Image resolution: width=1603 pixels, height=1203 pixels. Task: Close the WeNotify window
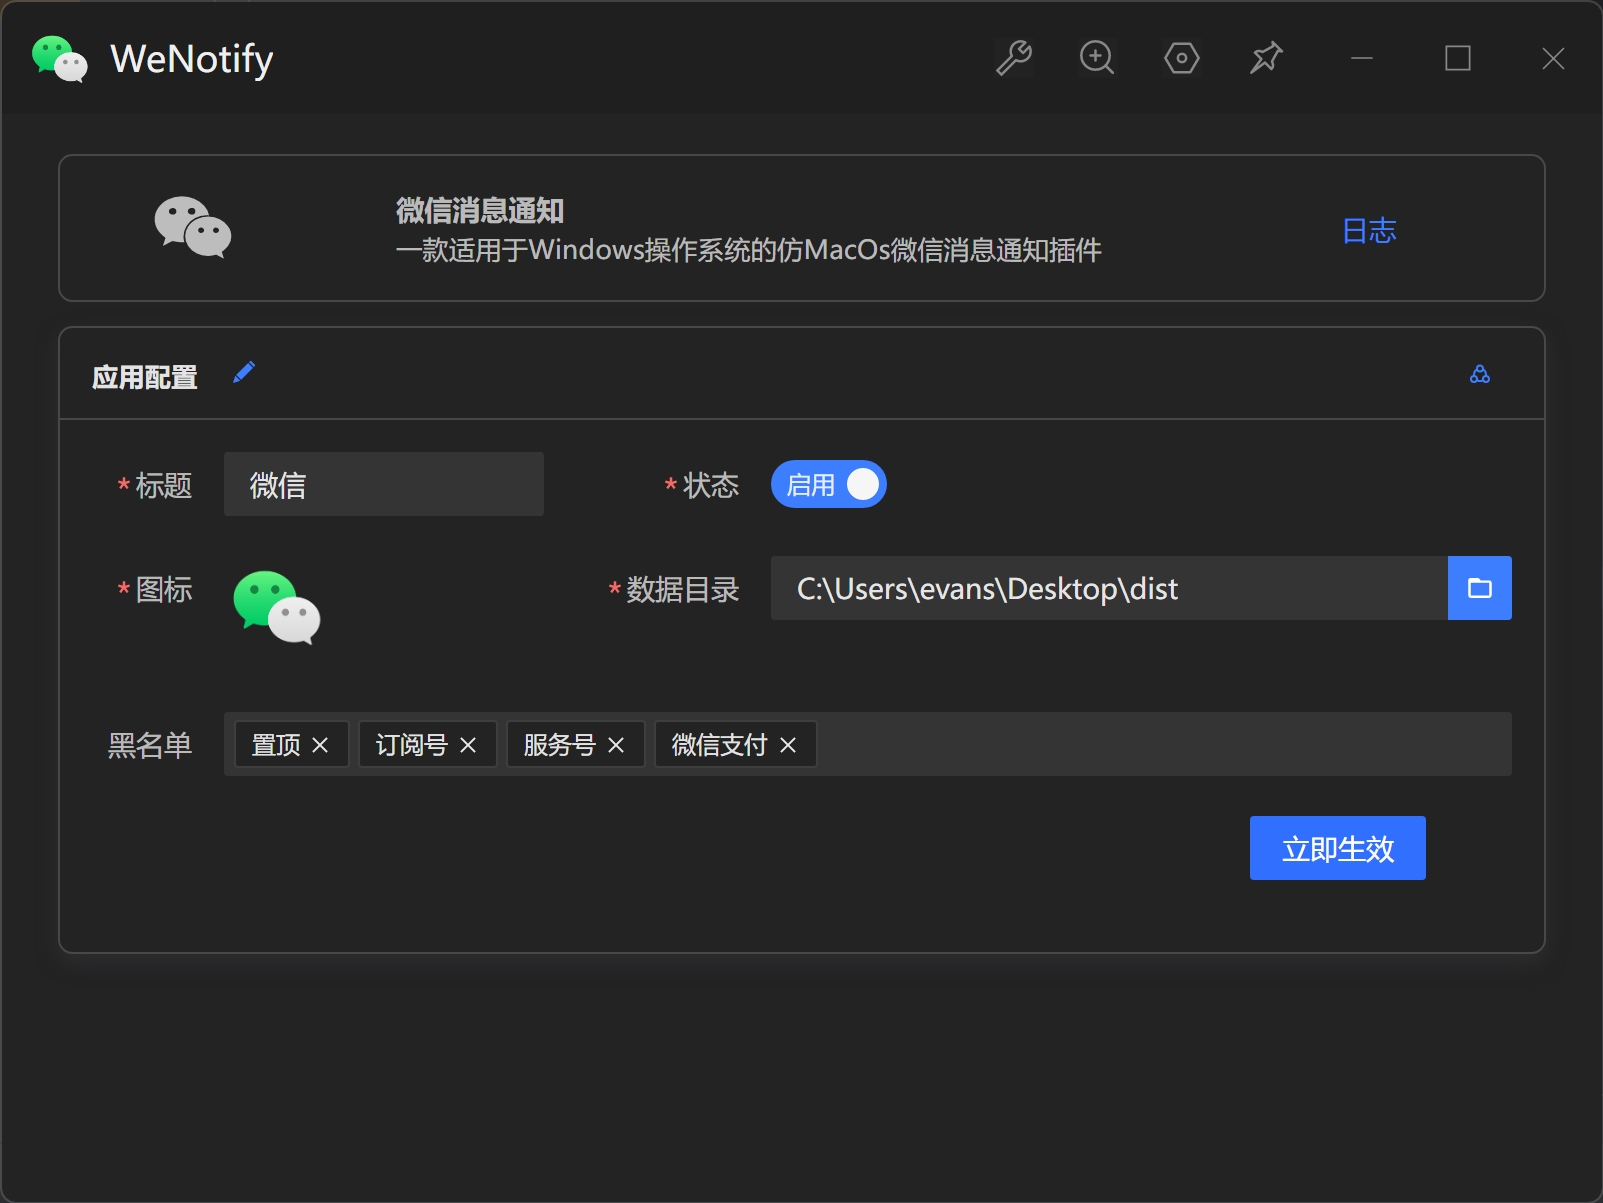coord(1553,58)
